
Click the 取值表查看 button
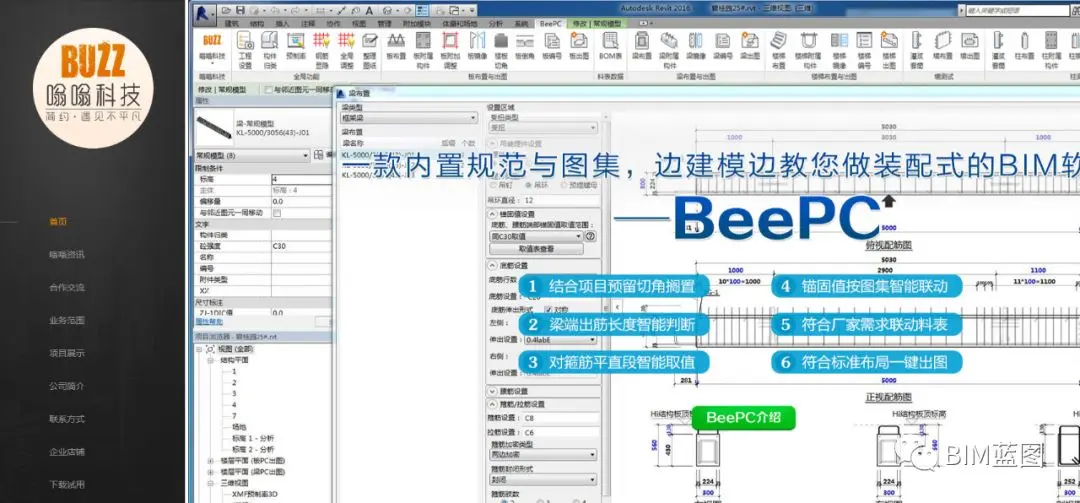click(x=537, y=249)
